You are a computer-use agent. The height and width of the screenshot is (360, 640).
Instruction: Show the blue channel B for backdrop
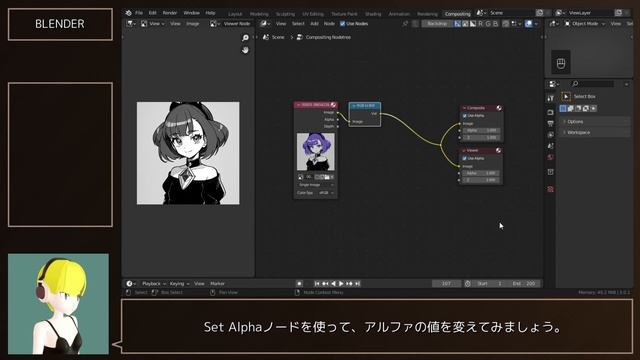tap(496, 24)
